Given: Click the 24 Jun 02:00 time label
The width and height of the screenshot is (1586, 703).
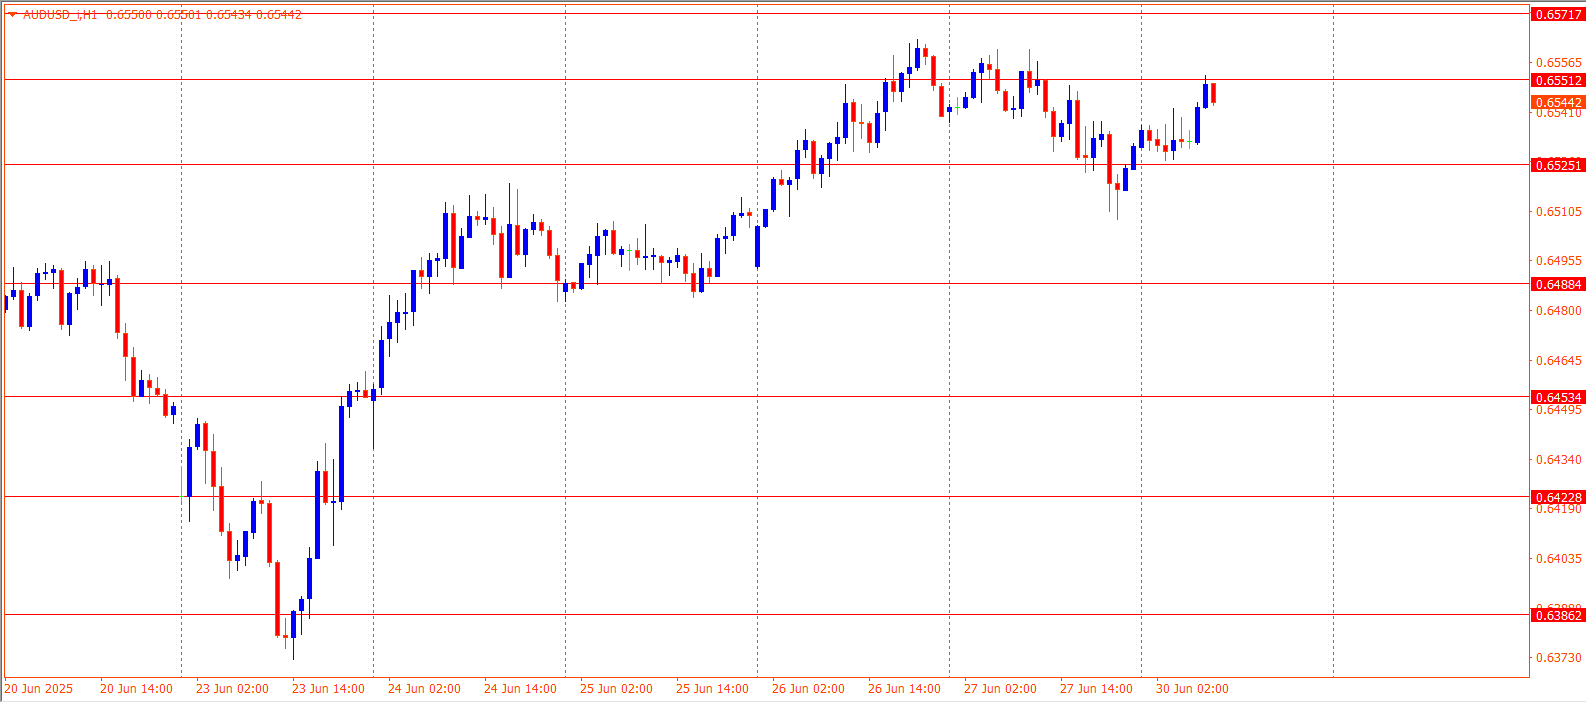Looking at the screenshot, I should (424, 688).
